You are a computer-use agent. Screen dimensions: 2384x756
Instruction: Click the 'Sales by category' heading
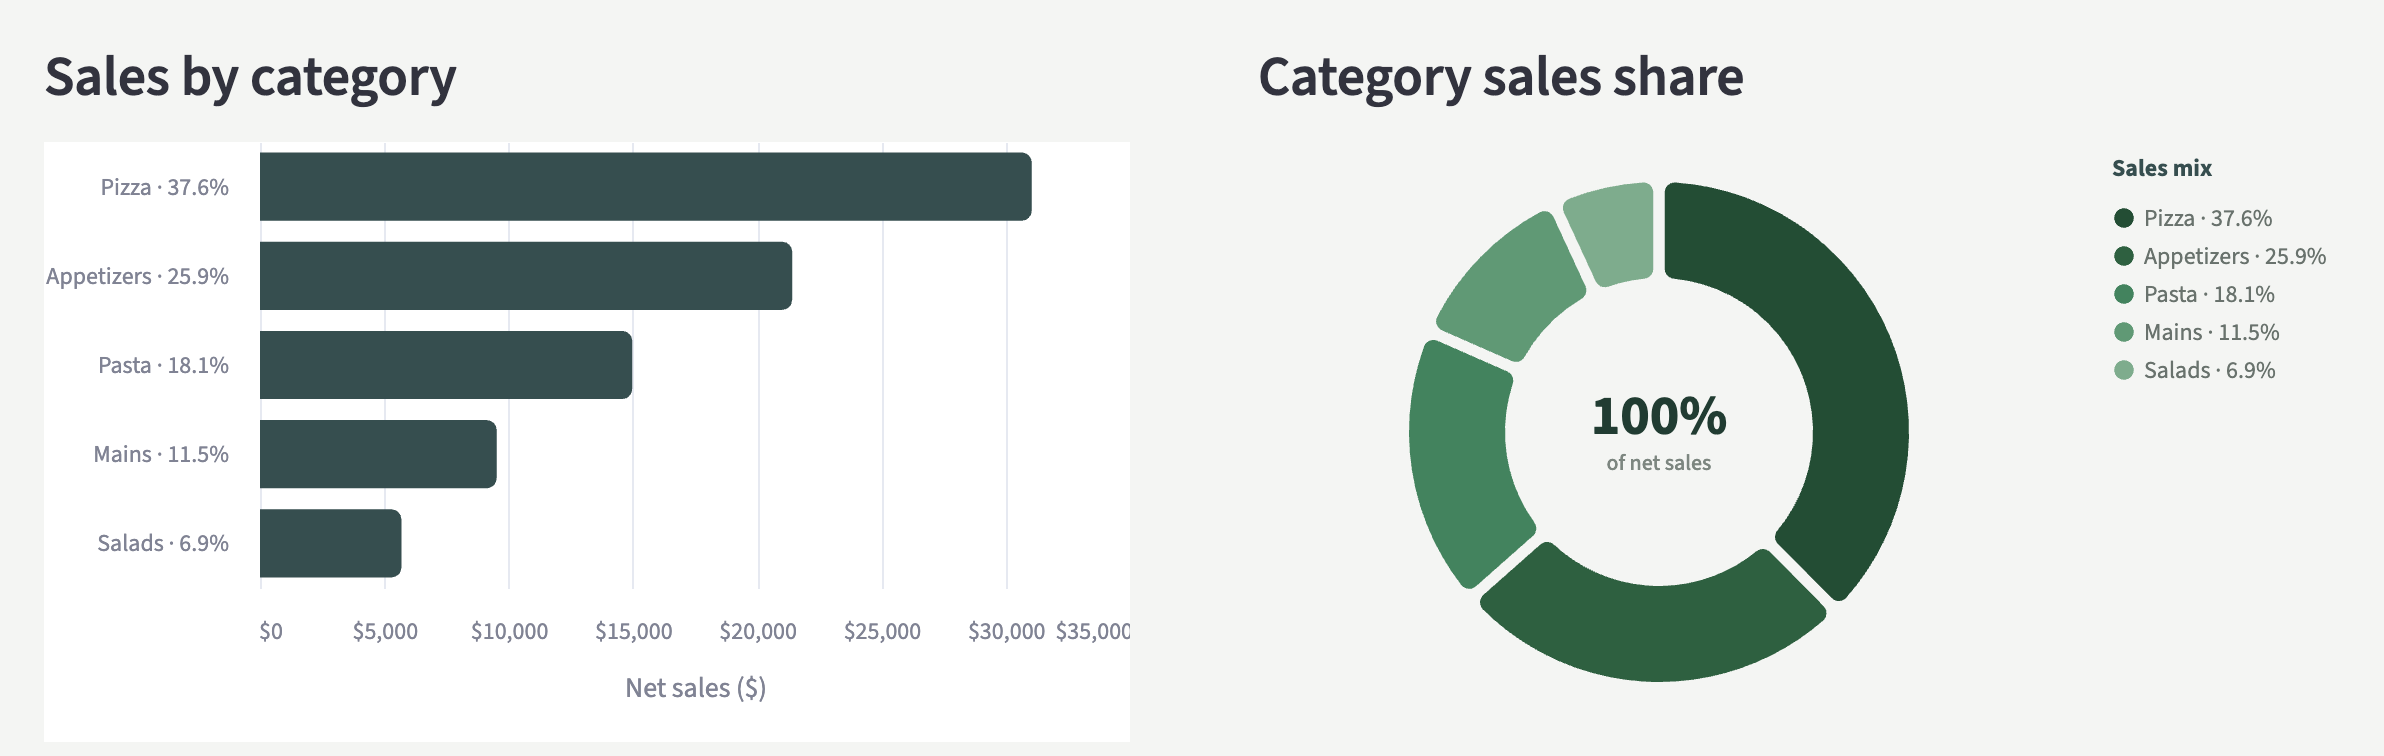[251, 78]
